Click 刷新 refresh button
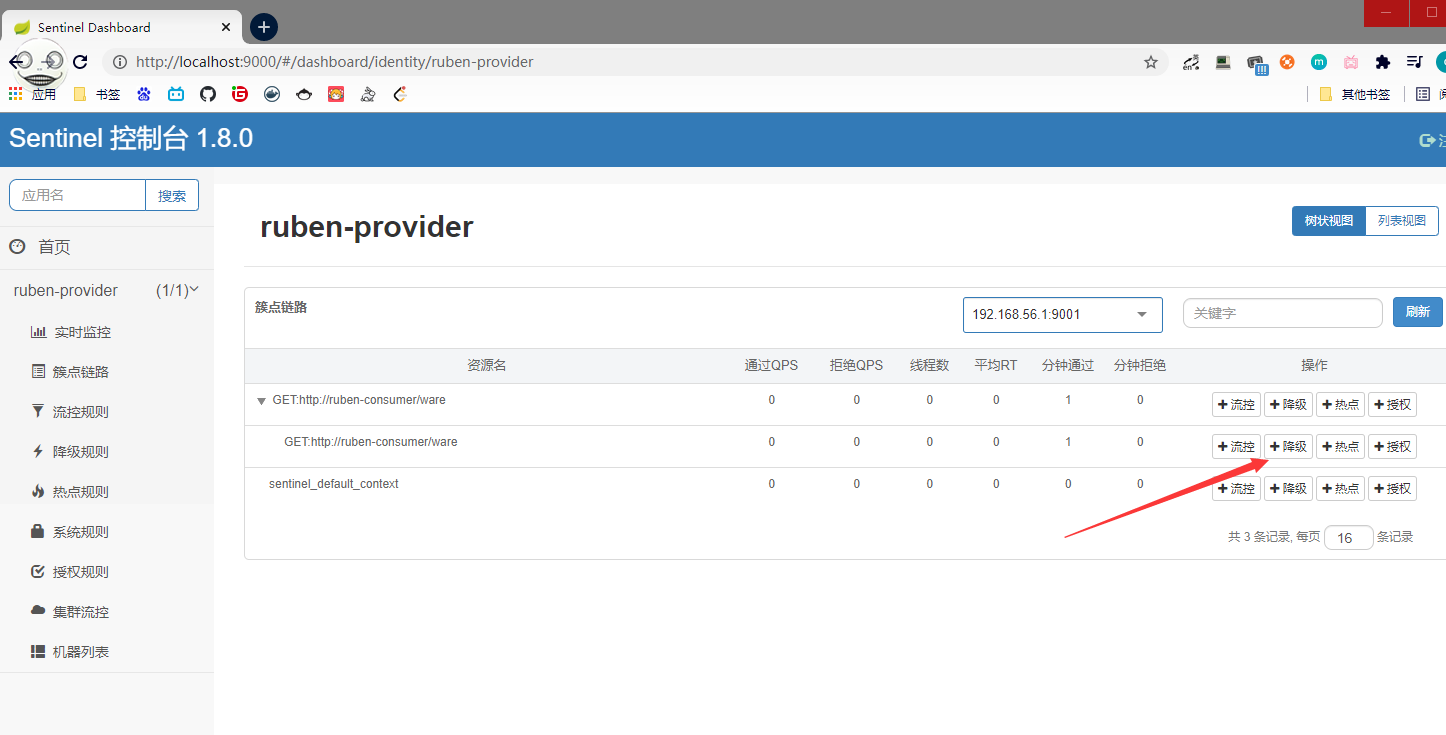The height and width of the screenshot is (735, 1446). (x=1417, y=312)
